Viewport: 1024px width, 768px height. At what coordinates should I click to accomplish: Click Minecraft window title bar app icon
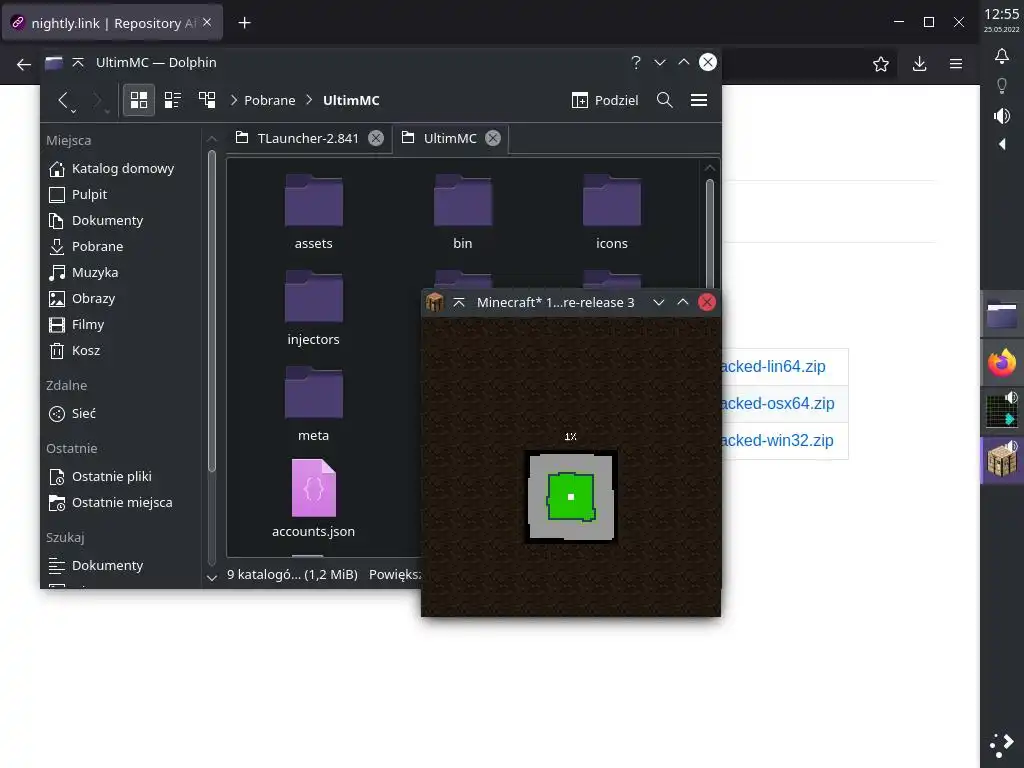coord(434,302)
